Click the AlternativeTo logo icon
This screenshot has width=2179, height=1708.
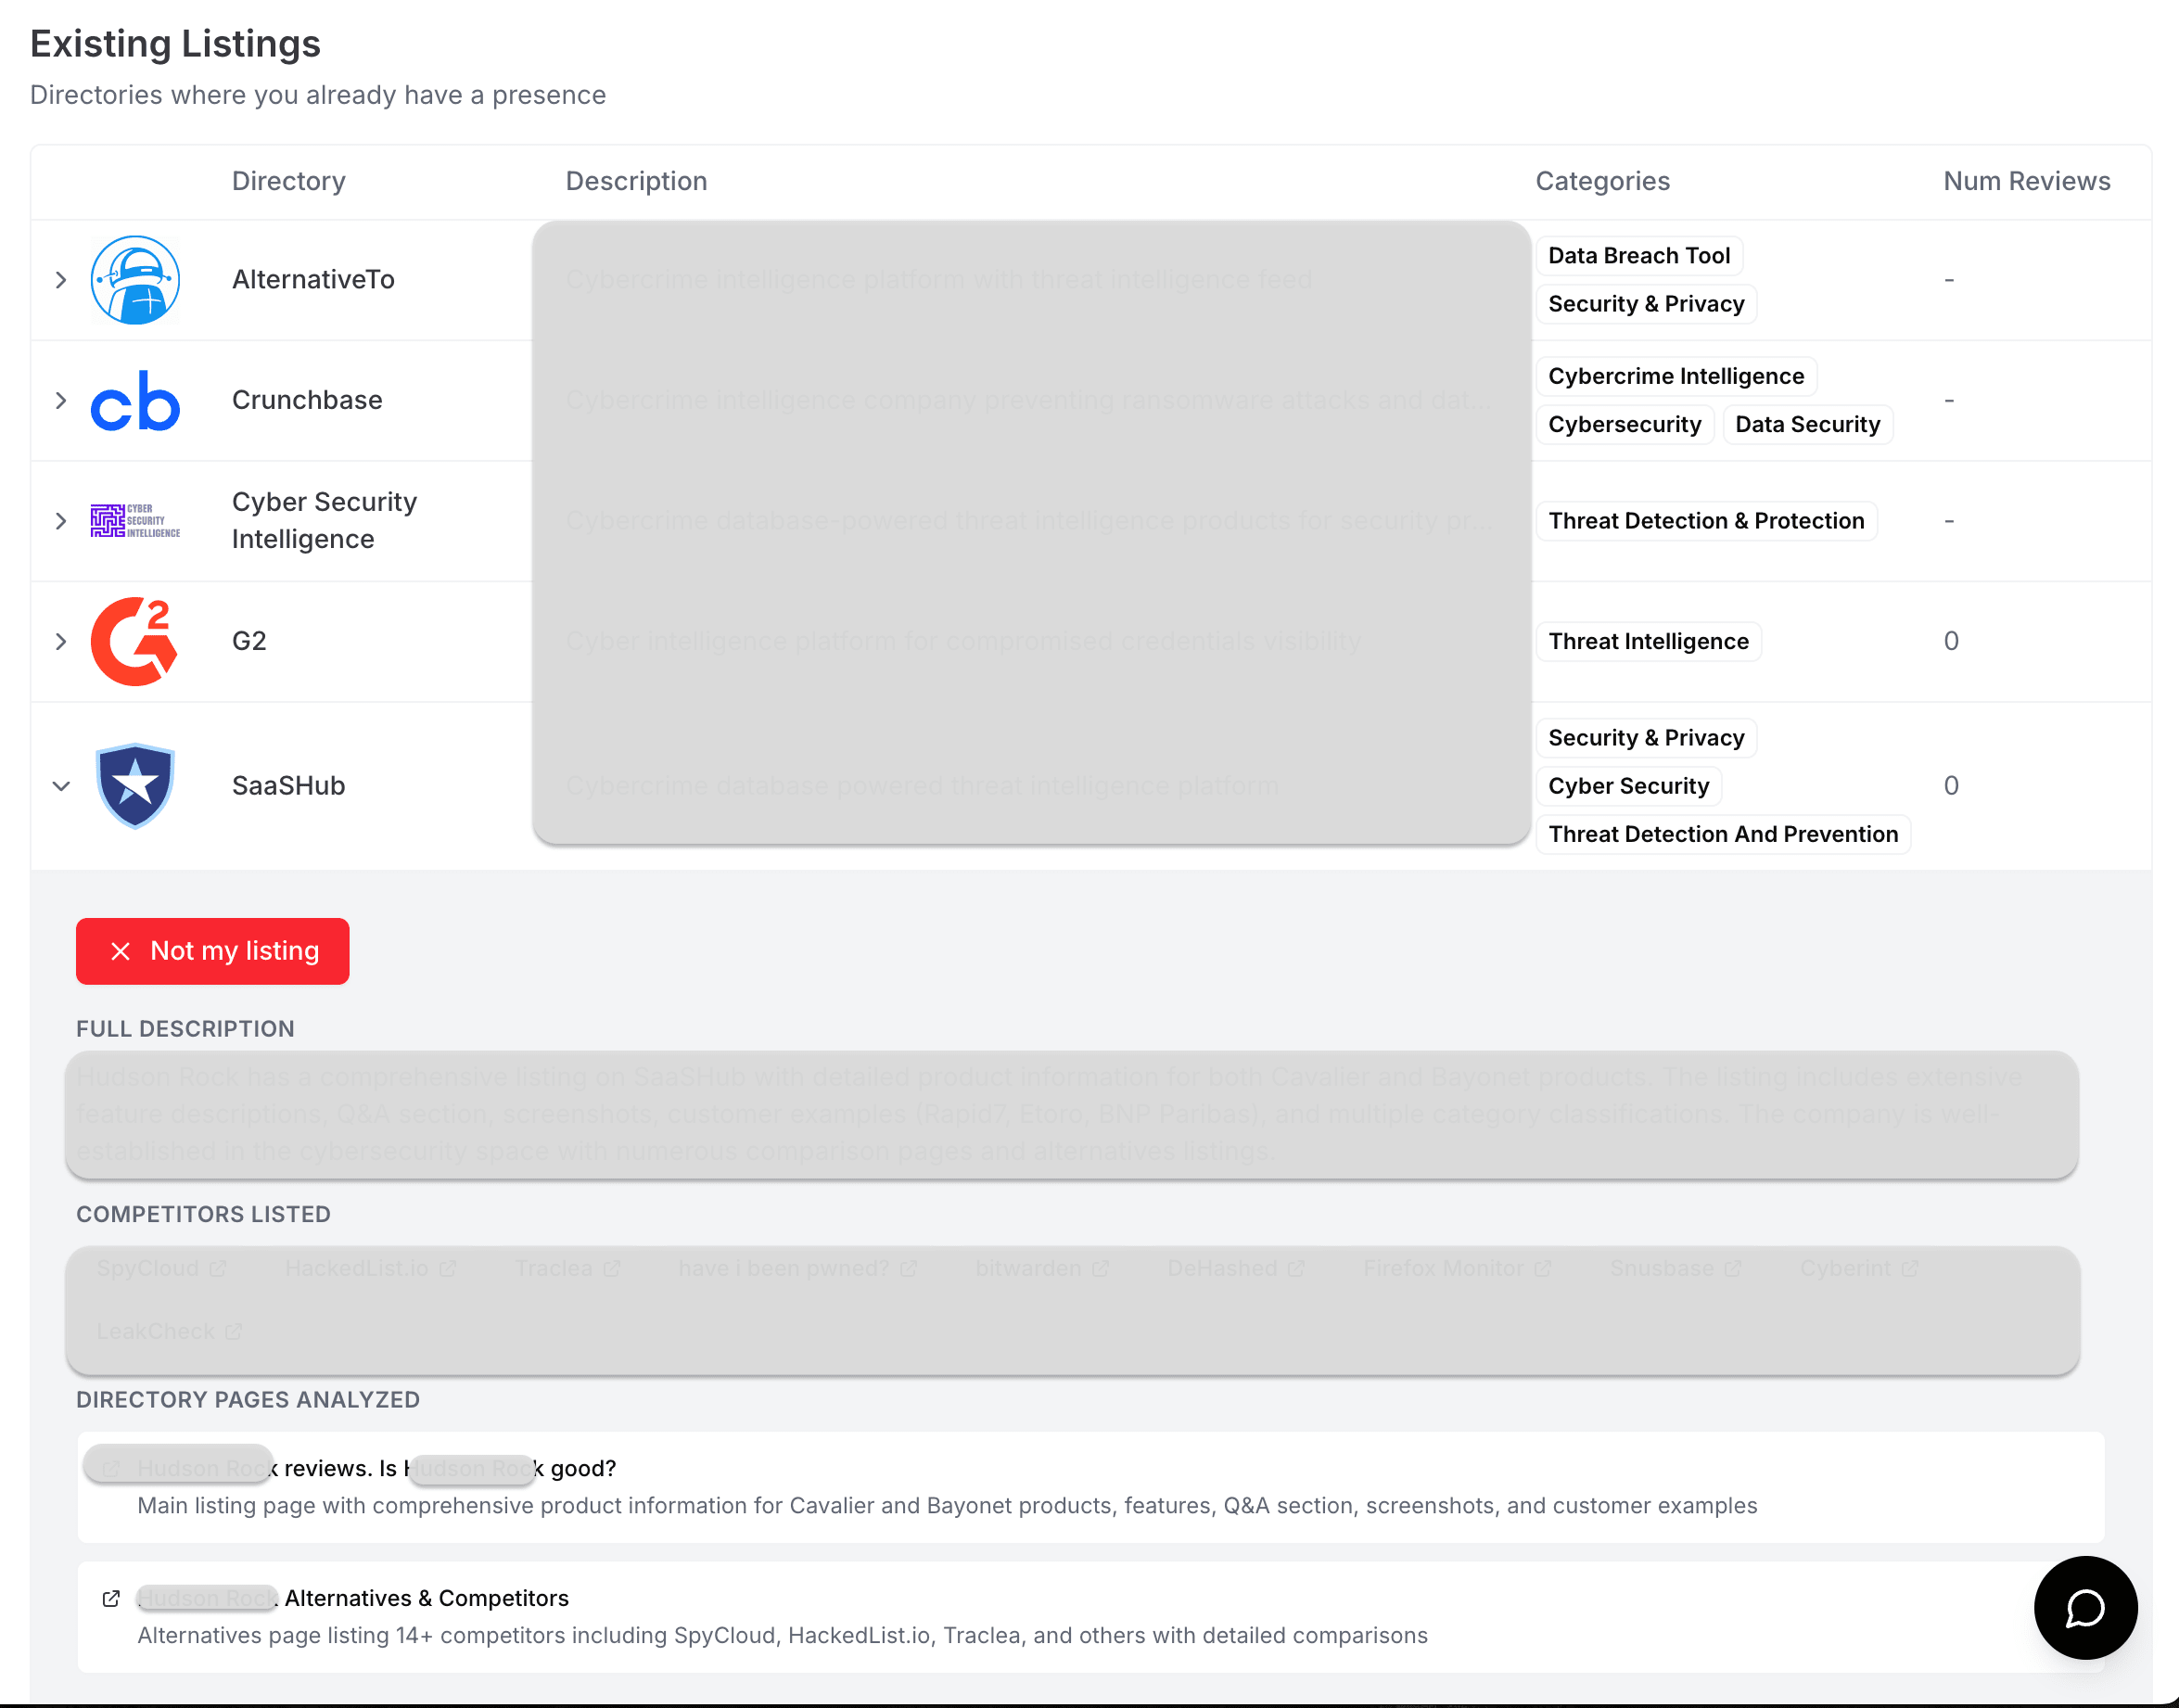tap(136, 281)
